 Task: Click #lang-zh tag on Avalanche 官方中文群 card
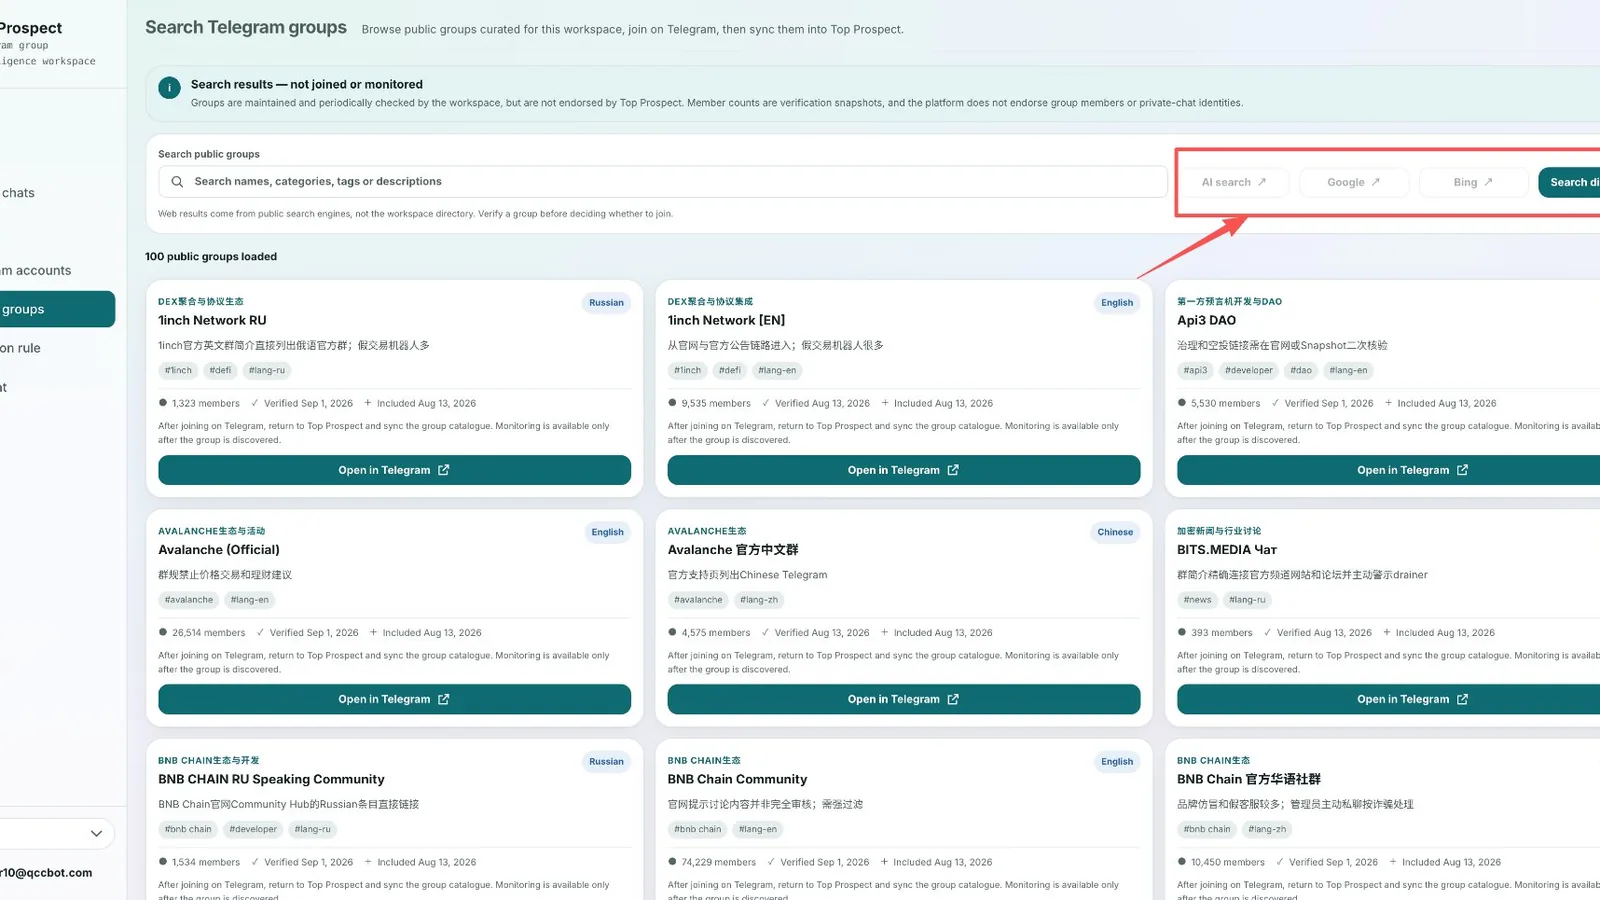[x=759, y=600]
